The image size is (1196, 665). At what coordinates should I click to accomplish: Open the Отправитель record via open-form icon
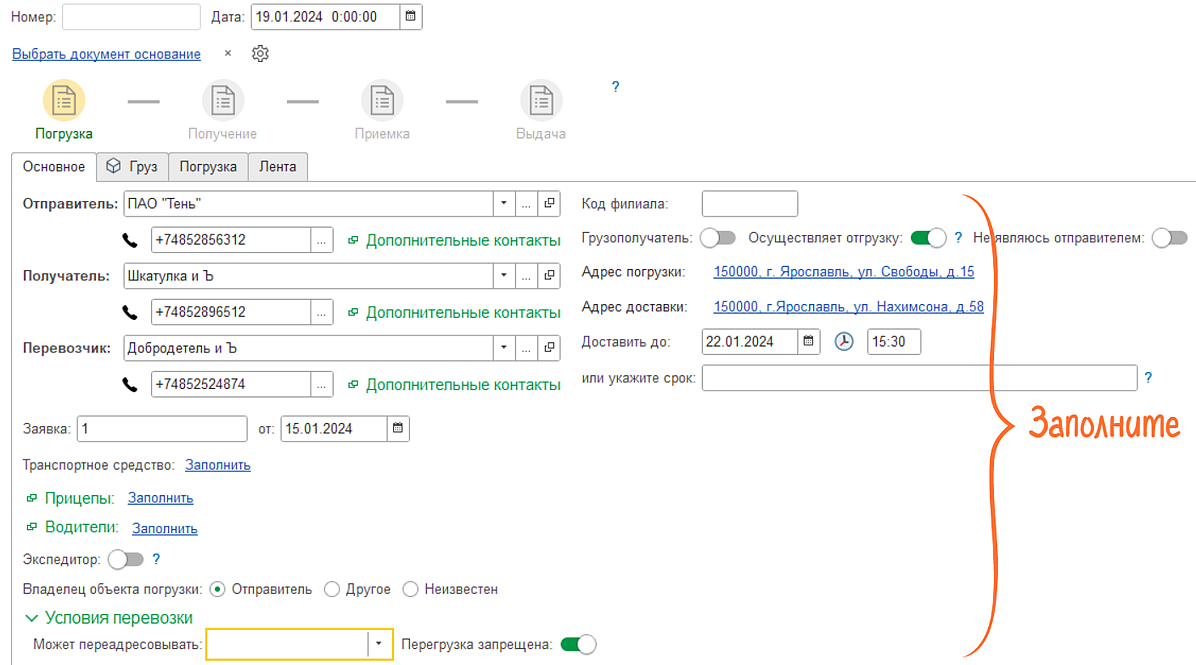pyautogui.click(x=549, y=204)
